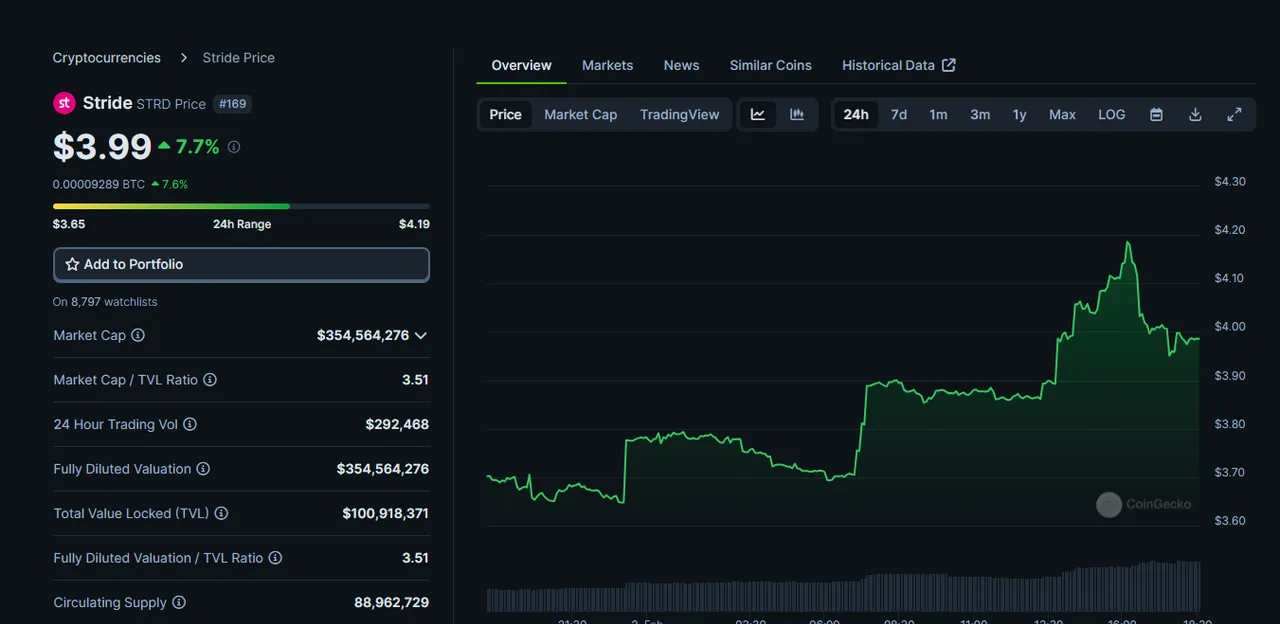Click Stride Price breadcrumb

238,58
